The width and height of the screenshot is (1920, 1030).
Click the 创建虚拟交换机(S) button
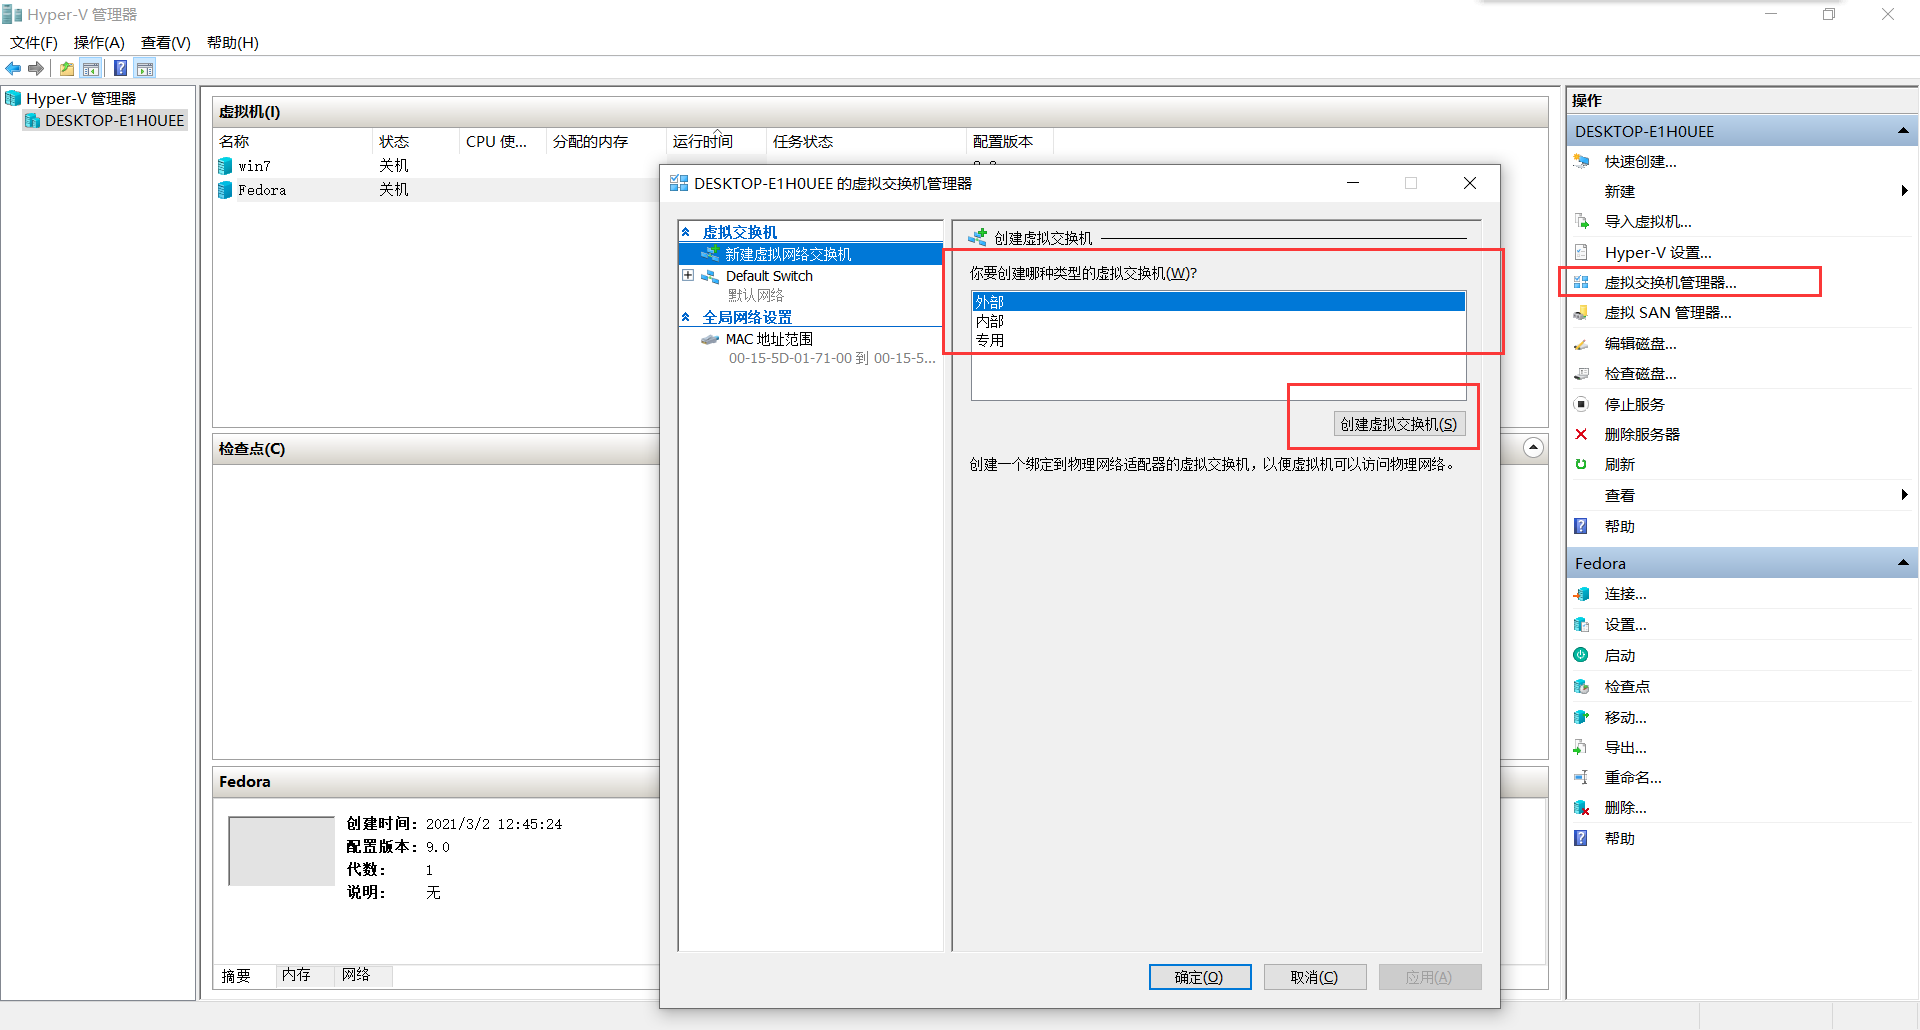pos(1399,424)
